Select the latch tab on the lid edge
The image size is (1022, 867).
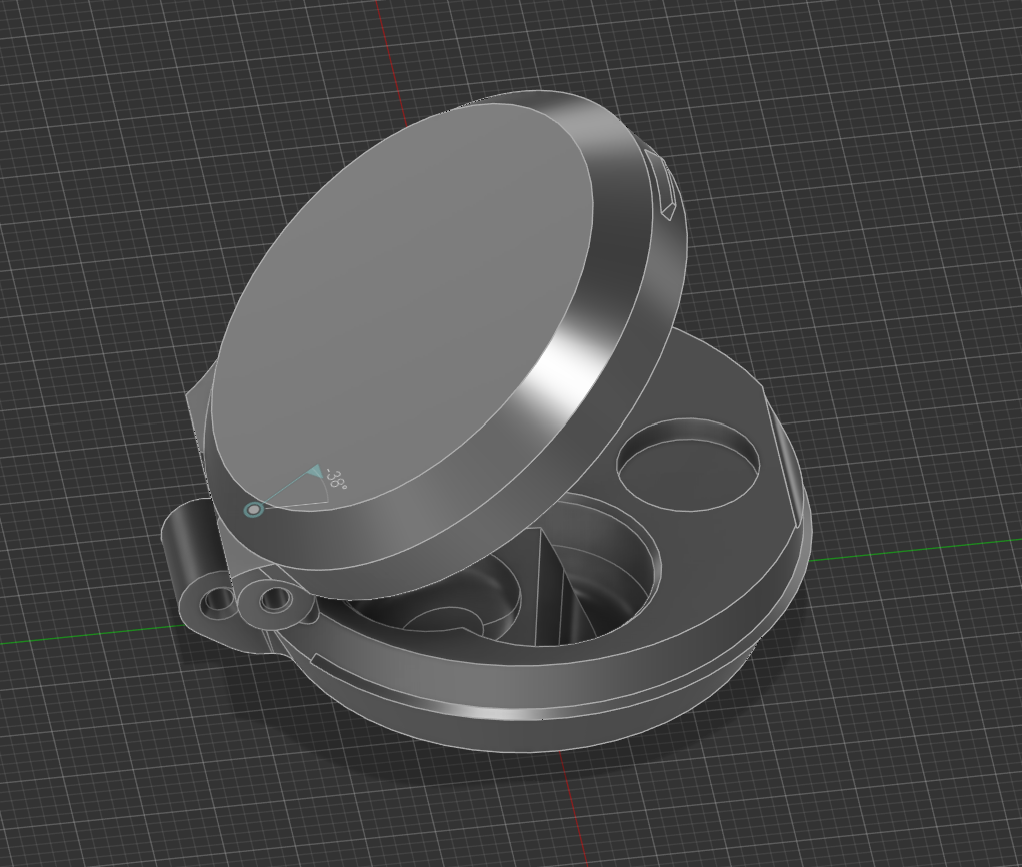[661, 184]
